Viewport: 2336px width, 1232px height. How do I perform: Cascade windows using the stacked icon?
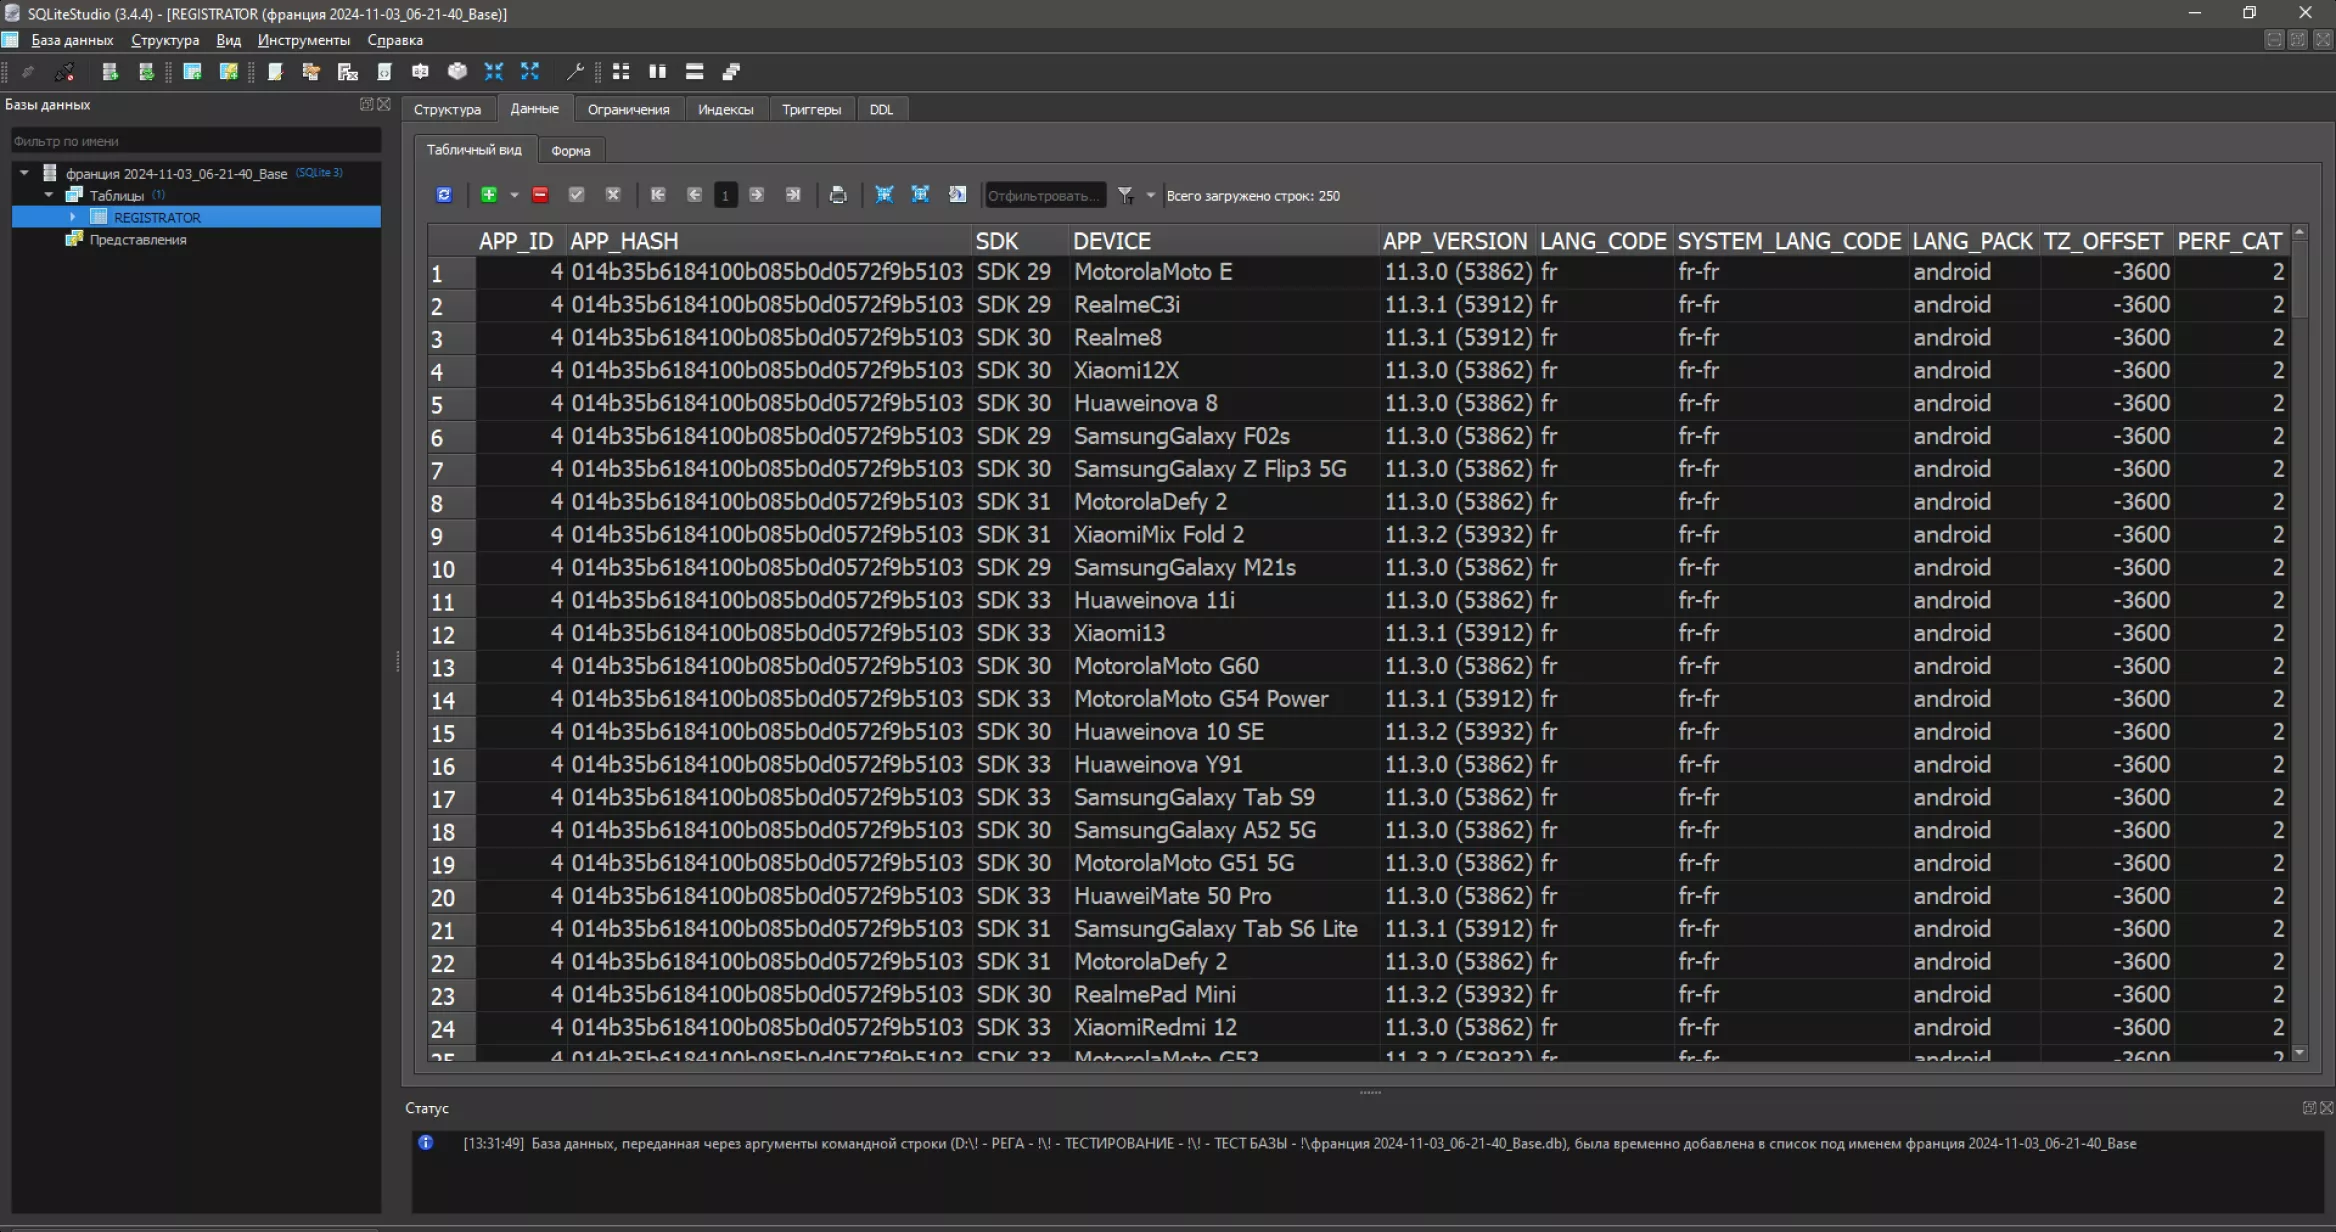tap(731, 71)
